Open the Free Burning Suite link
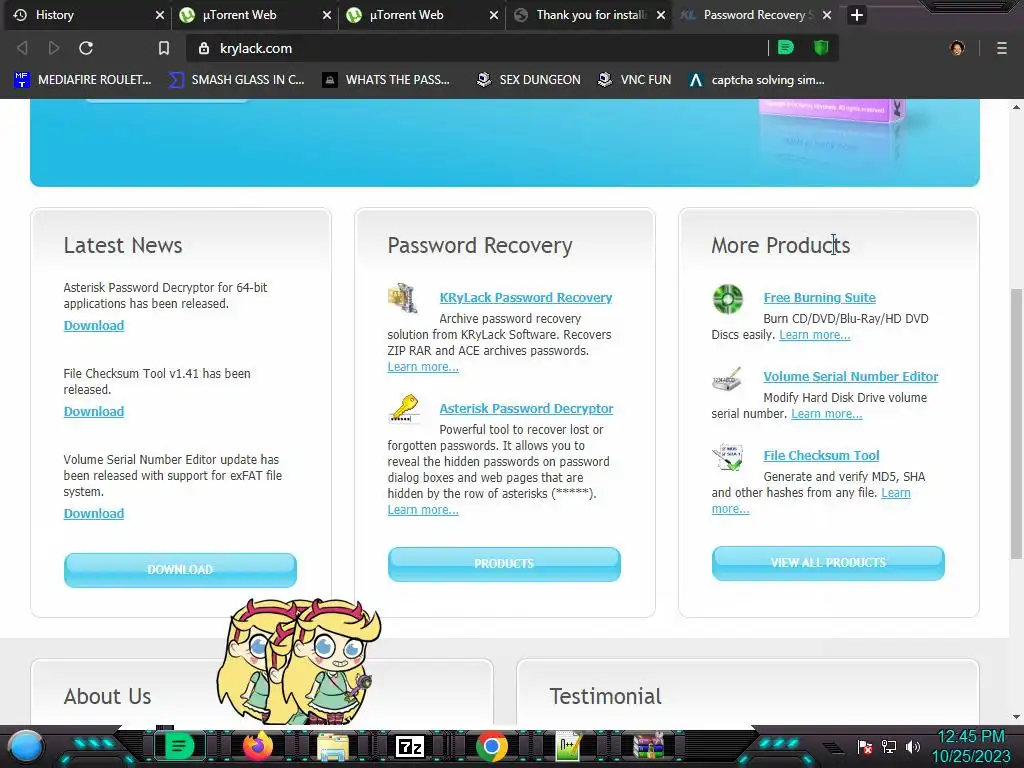The width and height of the screenshot is (1024, 768). click(820, 297)
